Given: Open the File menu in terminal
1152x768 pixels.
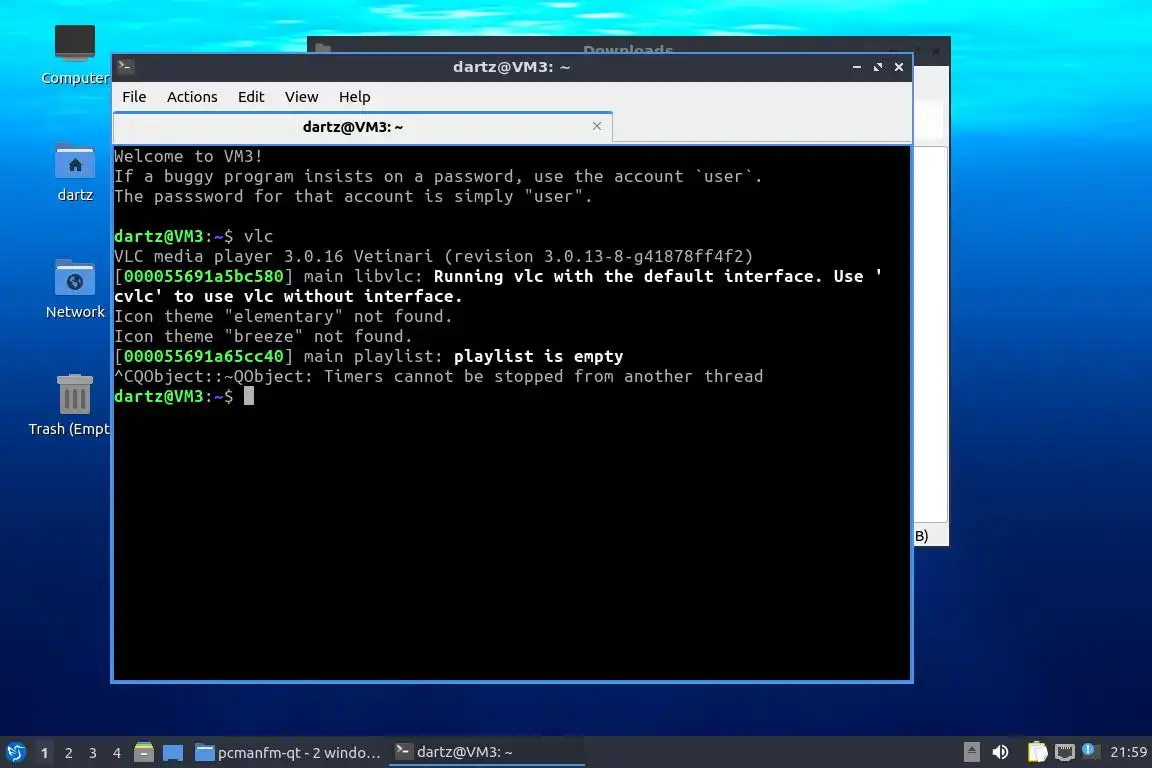Looking at the screenshot, I should click(134, 97).
